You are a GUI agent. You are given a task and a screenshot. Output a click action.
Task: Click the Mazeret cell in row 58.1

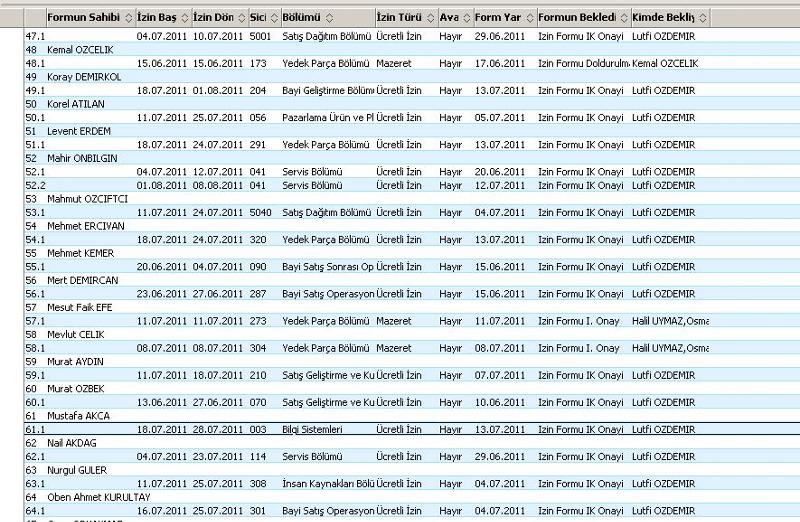394,348
